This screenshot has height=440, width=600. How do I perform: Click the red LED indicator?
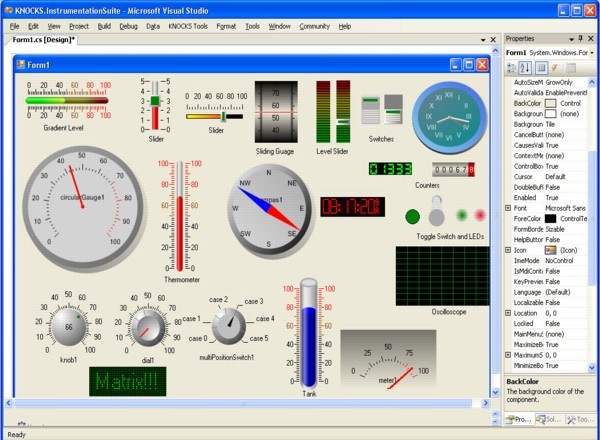(479, 215)
